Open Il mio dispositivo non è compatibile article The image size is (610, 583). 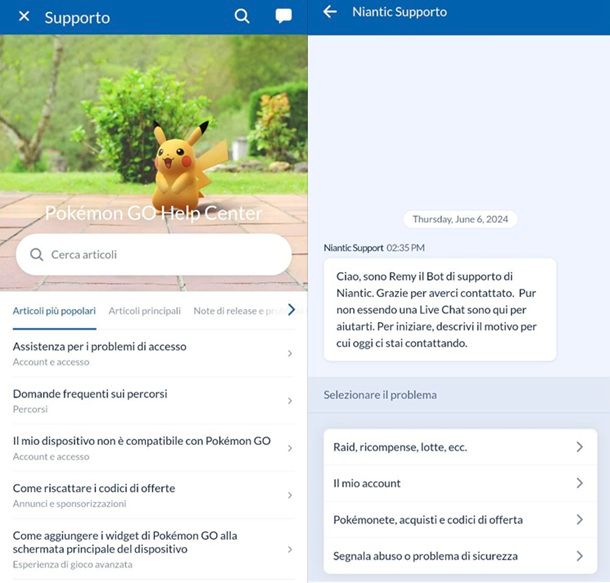[153, 448]
